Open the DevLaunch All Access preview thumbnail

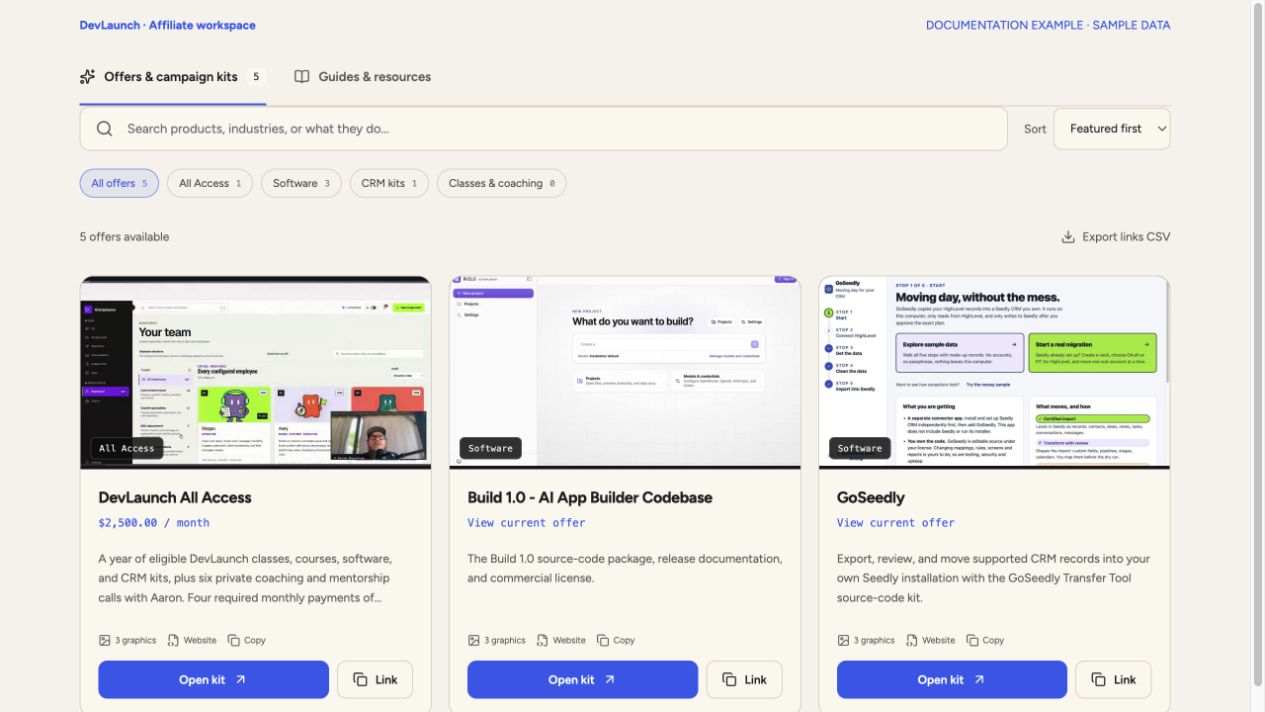(256, 373)
